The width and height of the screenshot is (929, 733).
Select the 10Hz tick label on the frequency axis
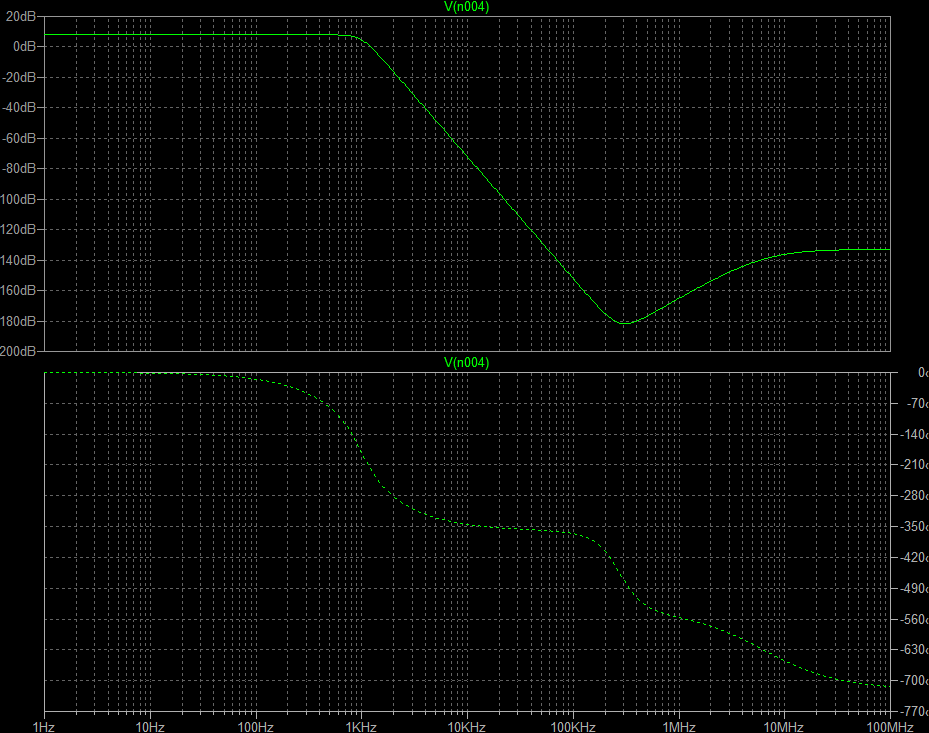pos(149,725)
